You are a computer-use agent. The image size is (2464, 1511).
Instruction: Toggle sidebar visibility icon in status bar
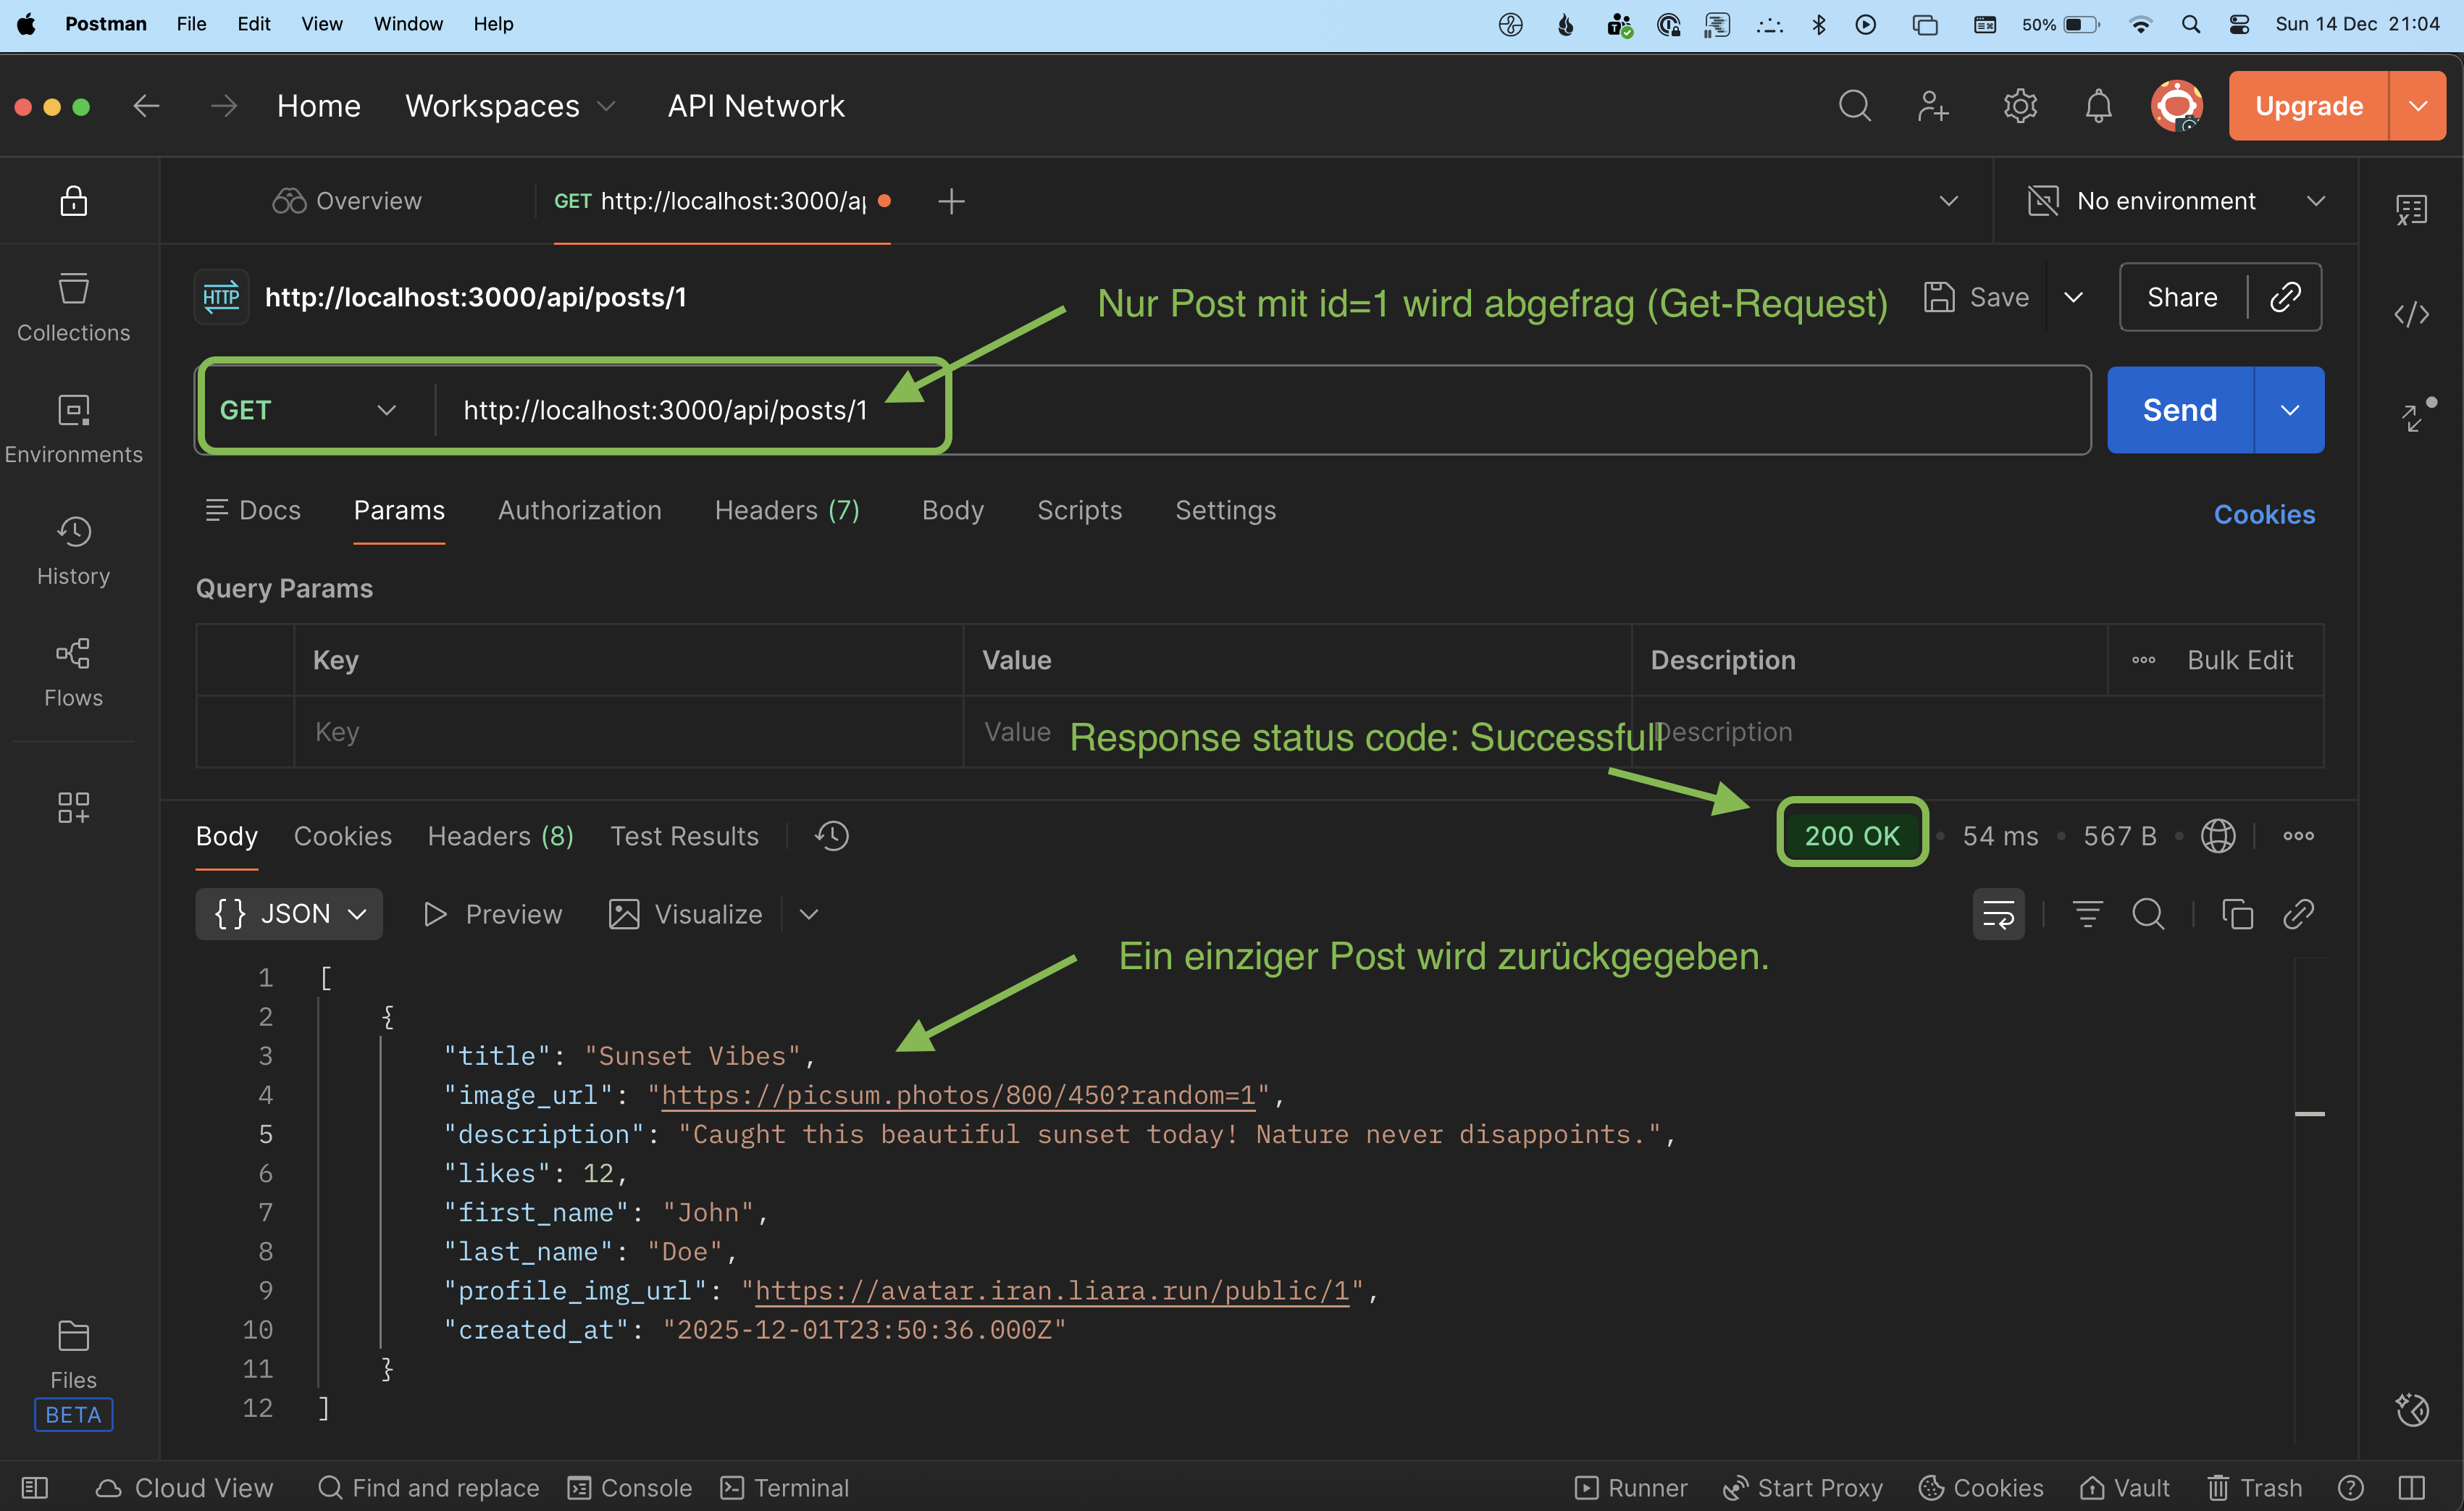coord(35,1488)
